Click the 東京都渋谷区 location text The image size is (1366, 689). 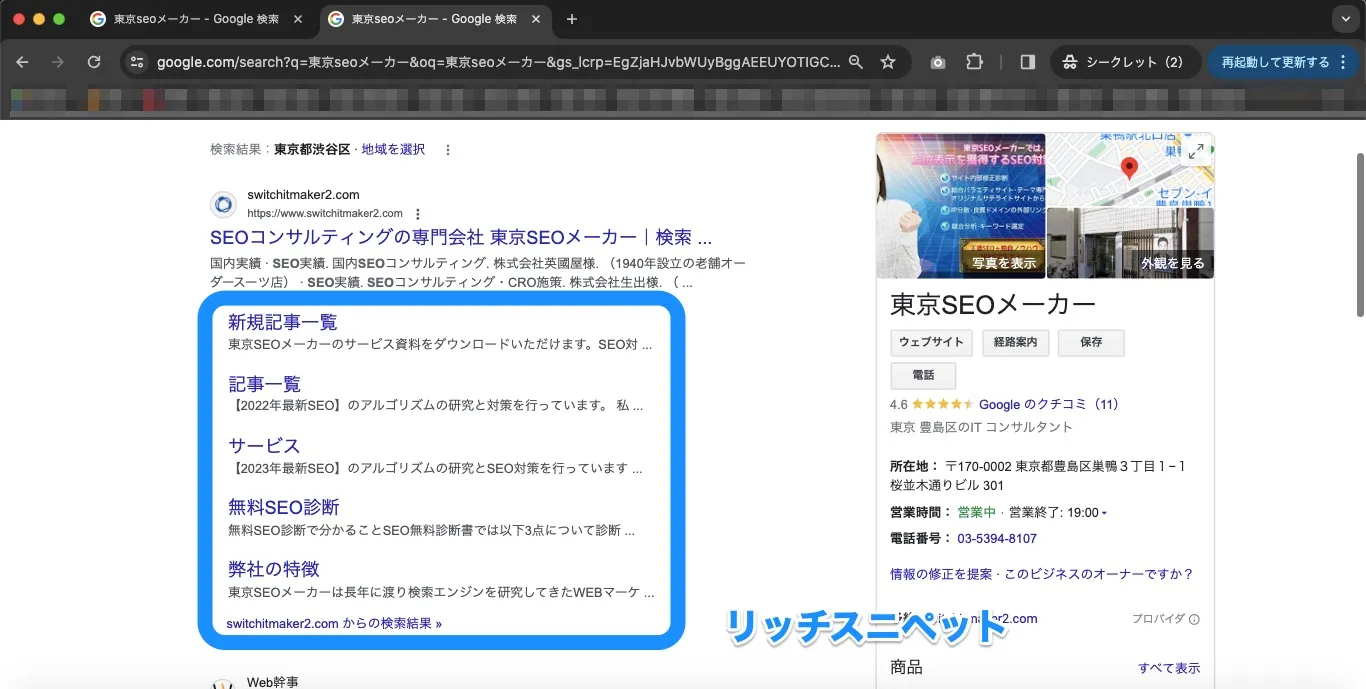coord(312,149)
